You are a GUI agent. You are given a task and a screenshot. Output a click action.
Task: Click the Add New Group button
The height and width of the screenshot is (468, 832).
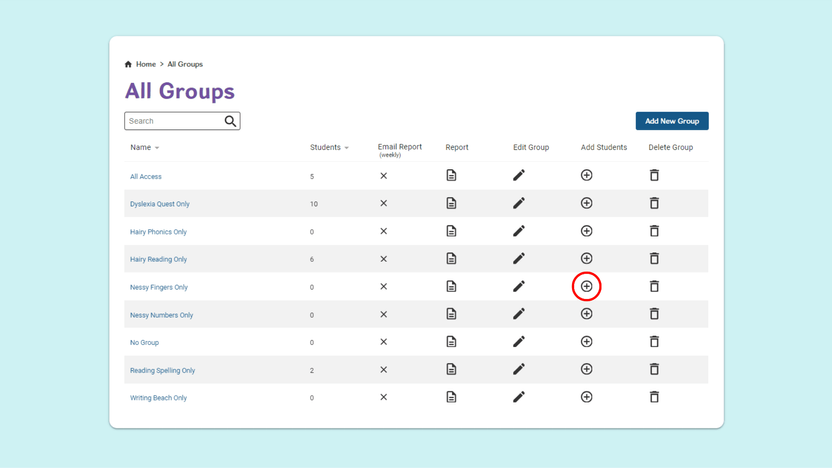(672, 121)
